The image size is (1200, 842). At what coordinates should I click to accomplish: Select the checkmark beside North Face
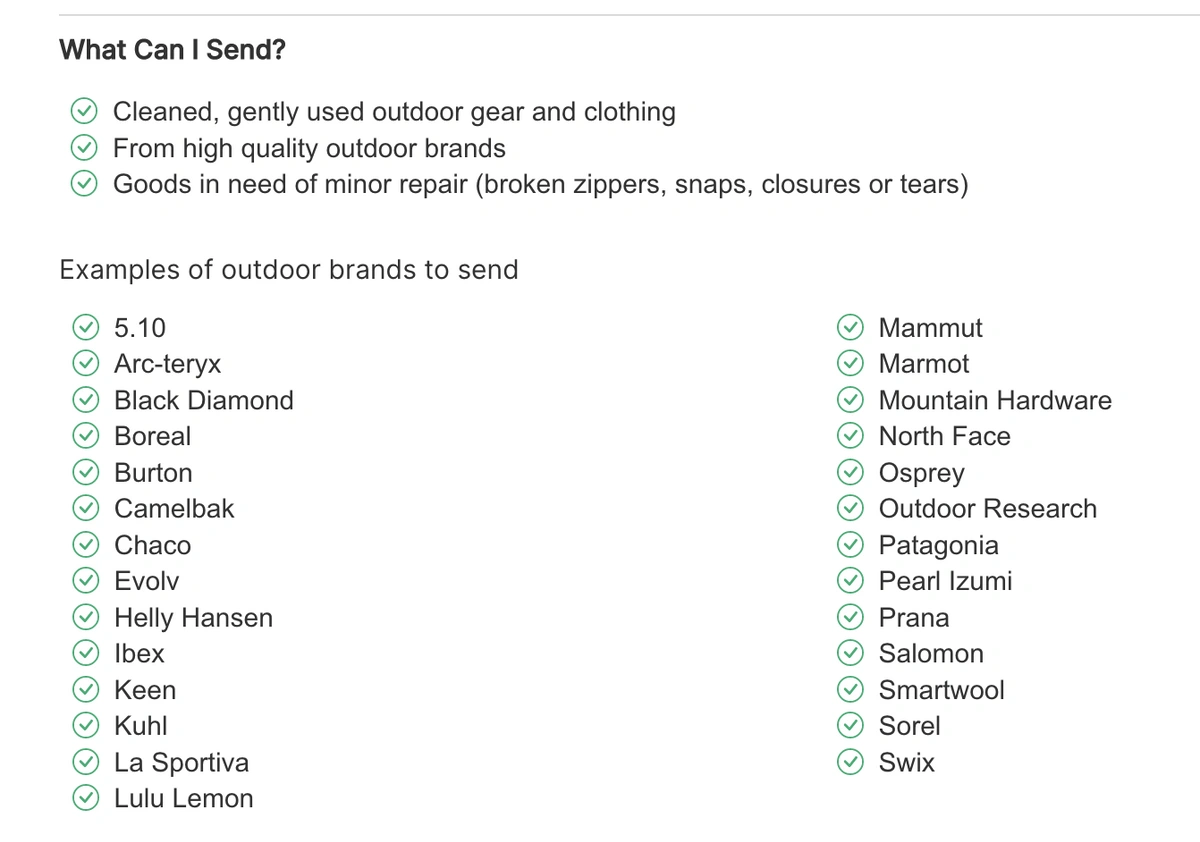(x=851, y=436)
